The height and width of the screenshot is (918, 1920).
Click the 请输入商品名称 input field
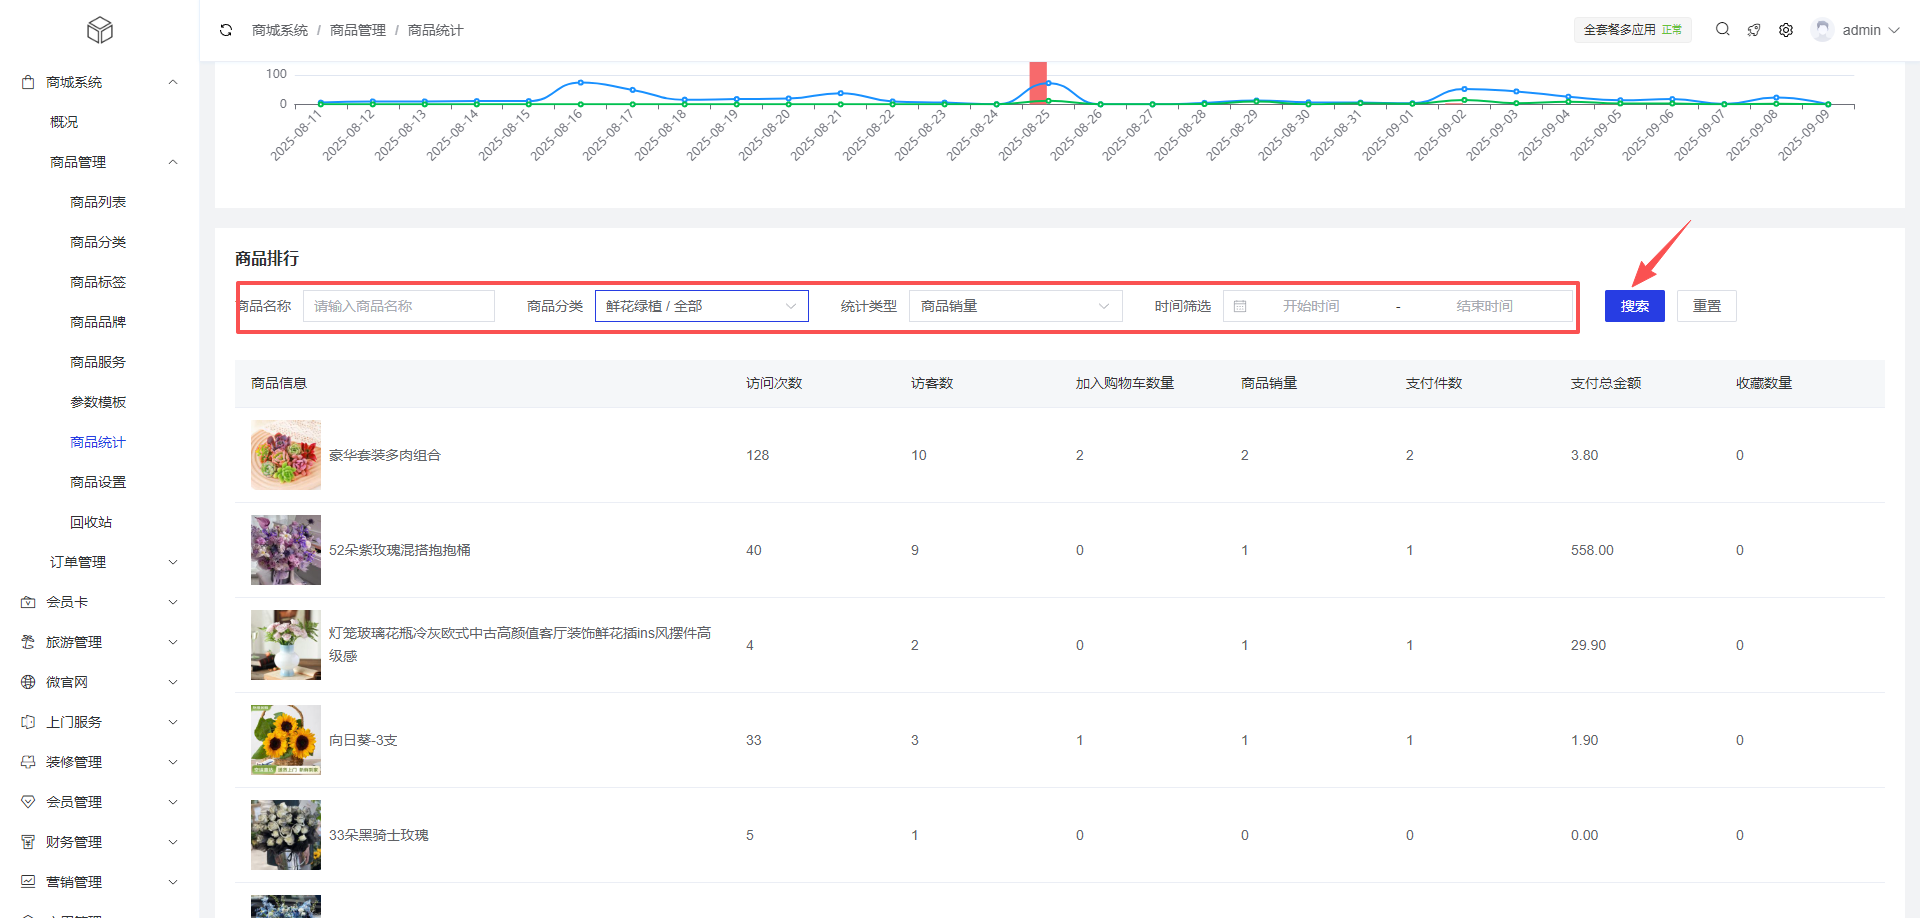pos(398,306)
